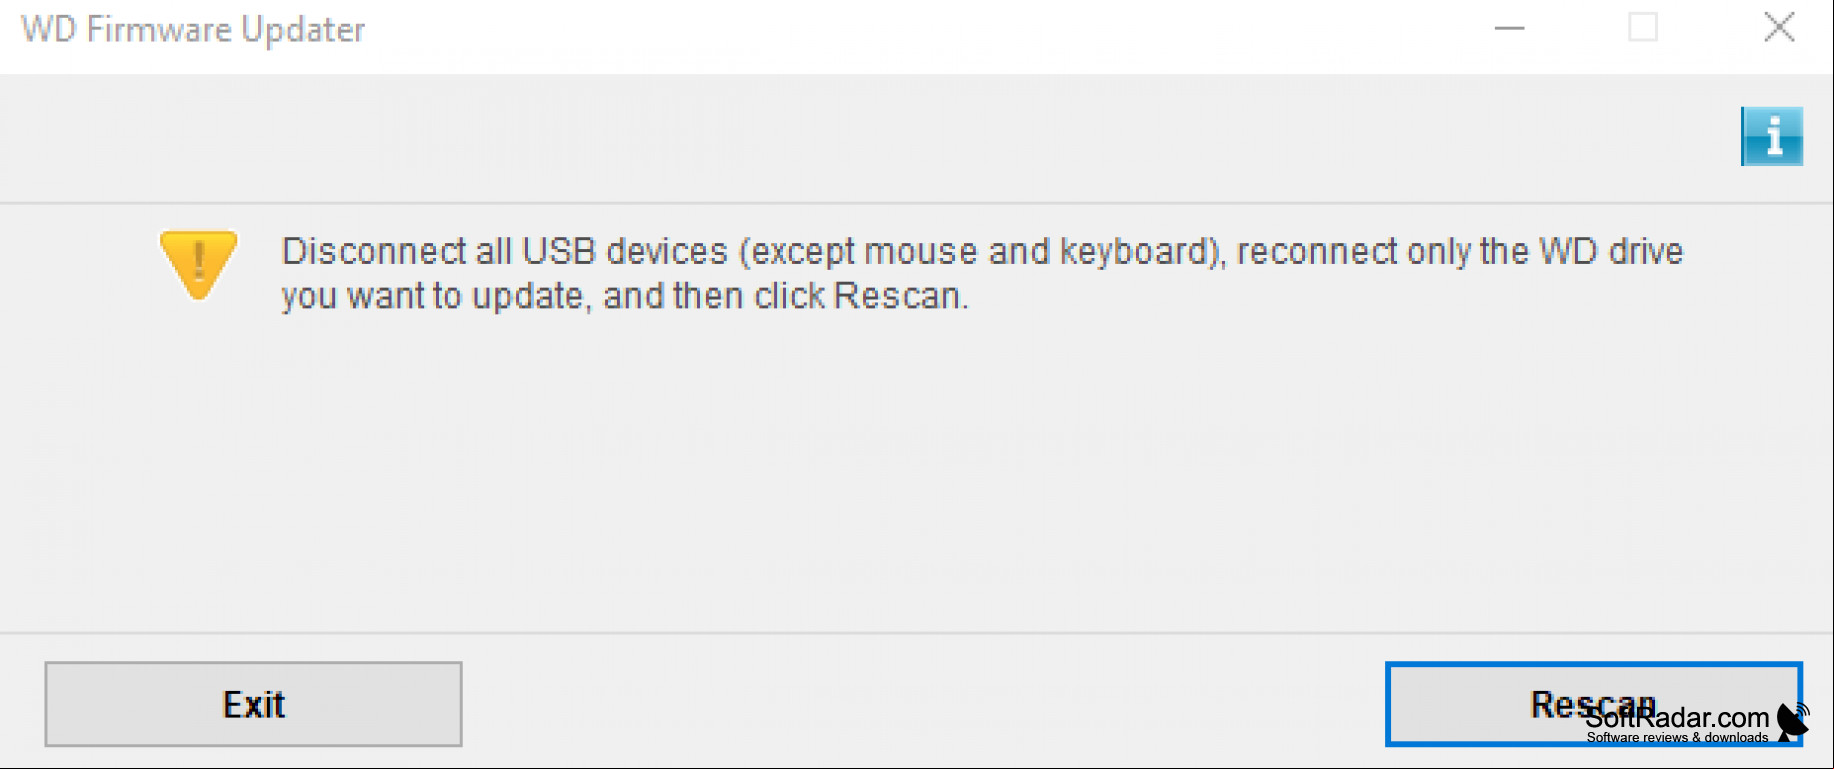The image size is (1834, 769).
Task: Open the blue information icon
Action: pos(1771,136)
